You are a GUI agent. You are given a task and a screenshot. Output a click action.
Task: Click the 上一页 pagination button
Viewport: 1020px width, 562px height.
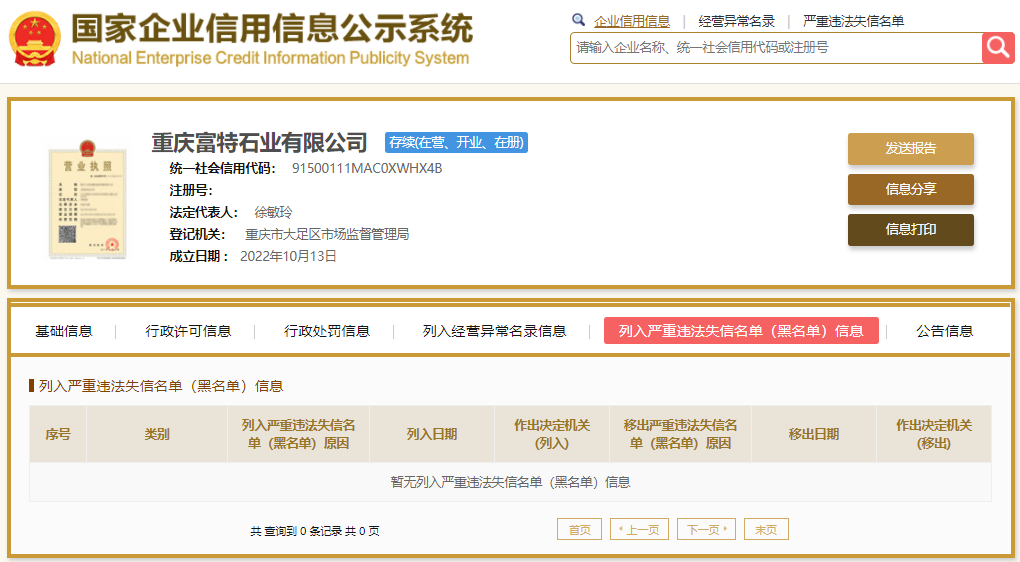tap(639, 529)
